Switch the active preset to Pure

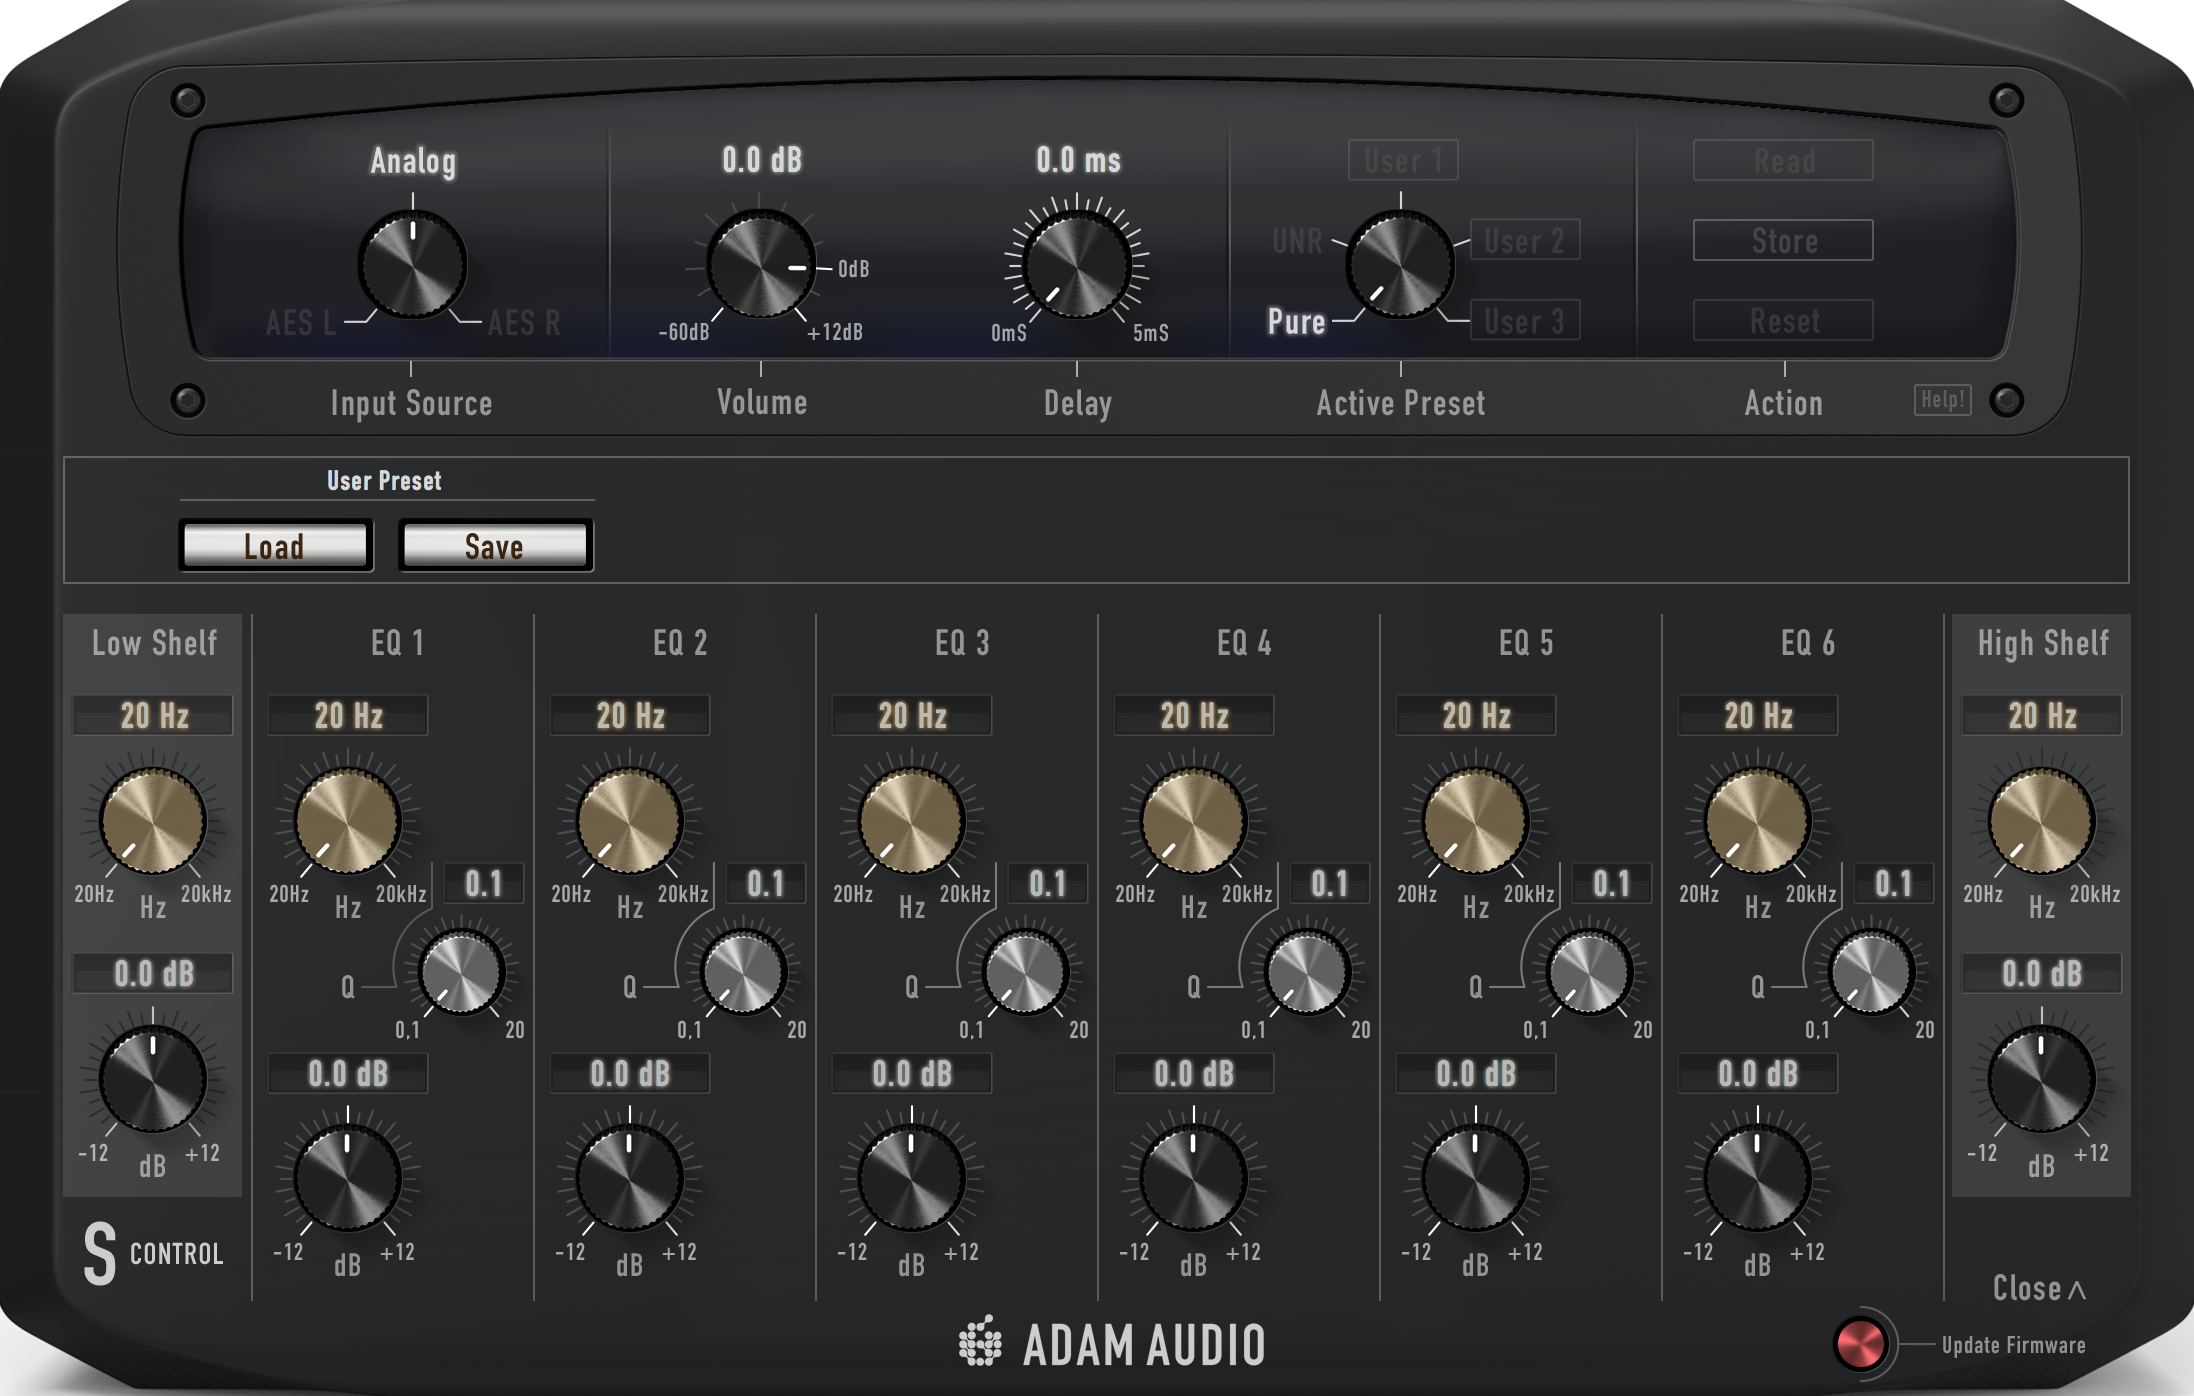1296,322
